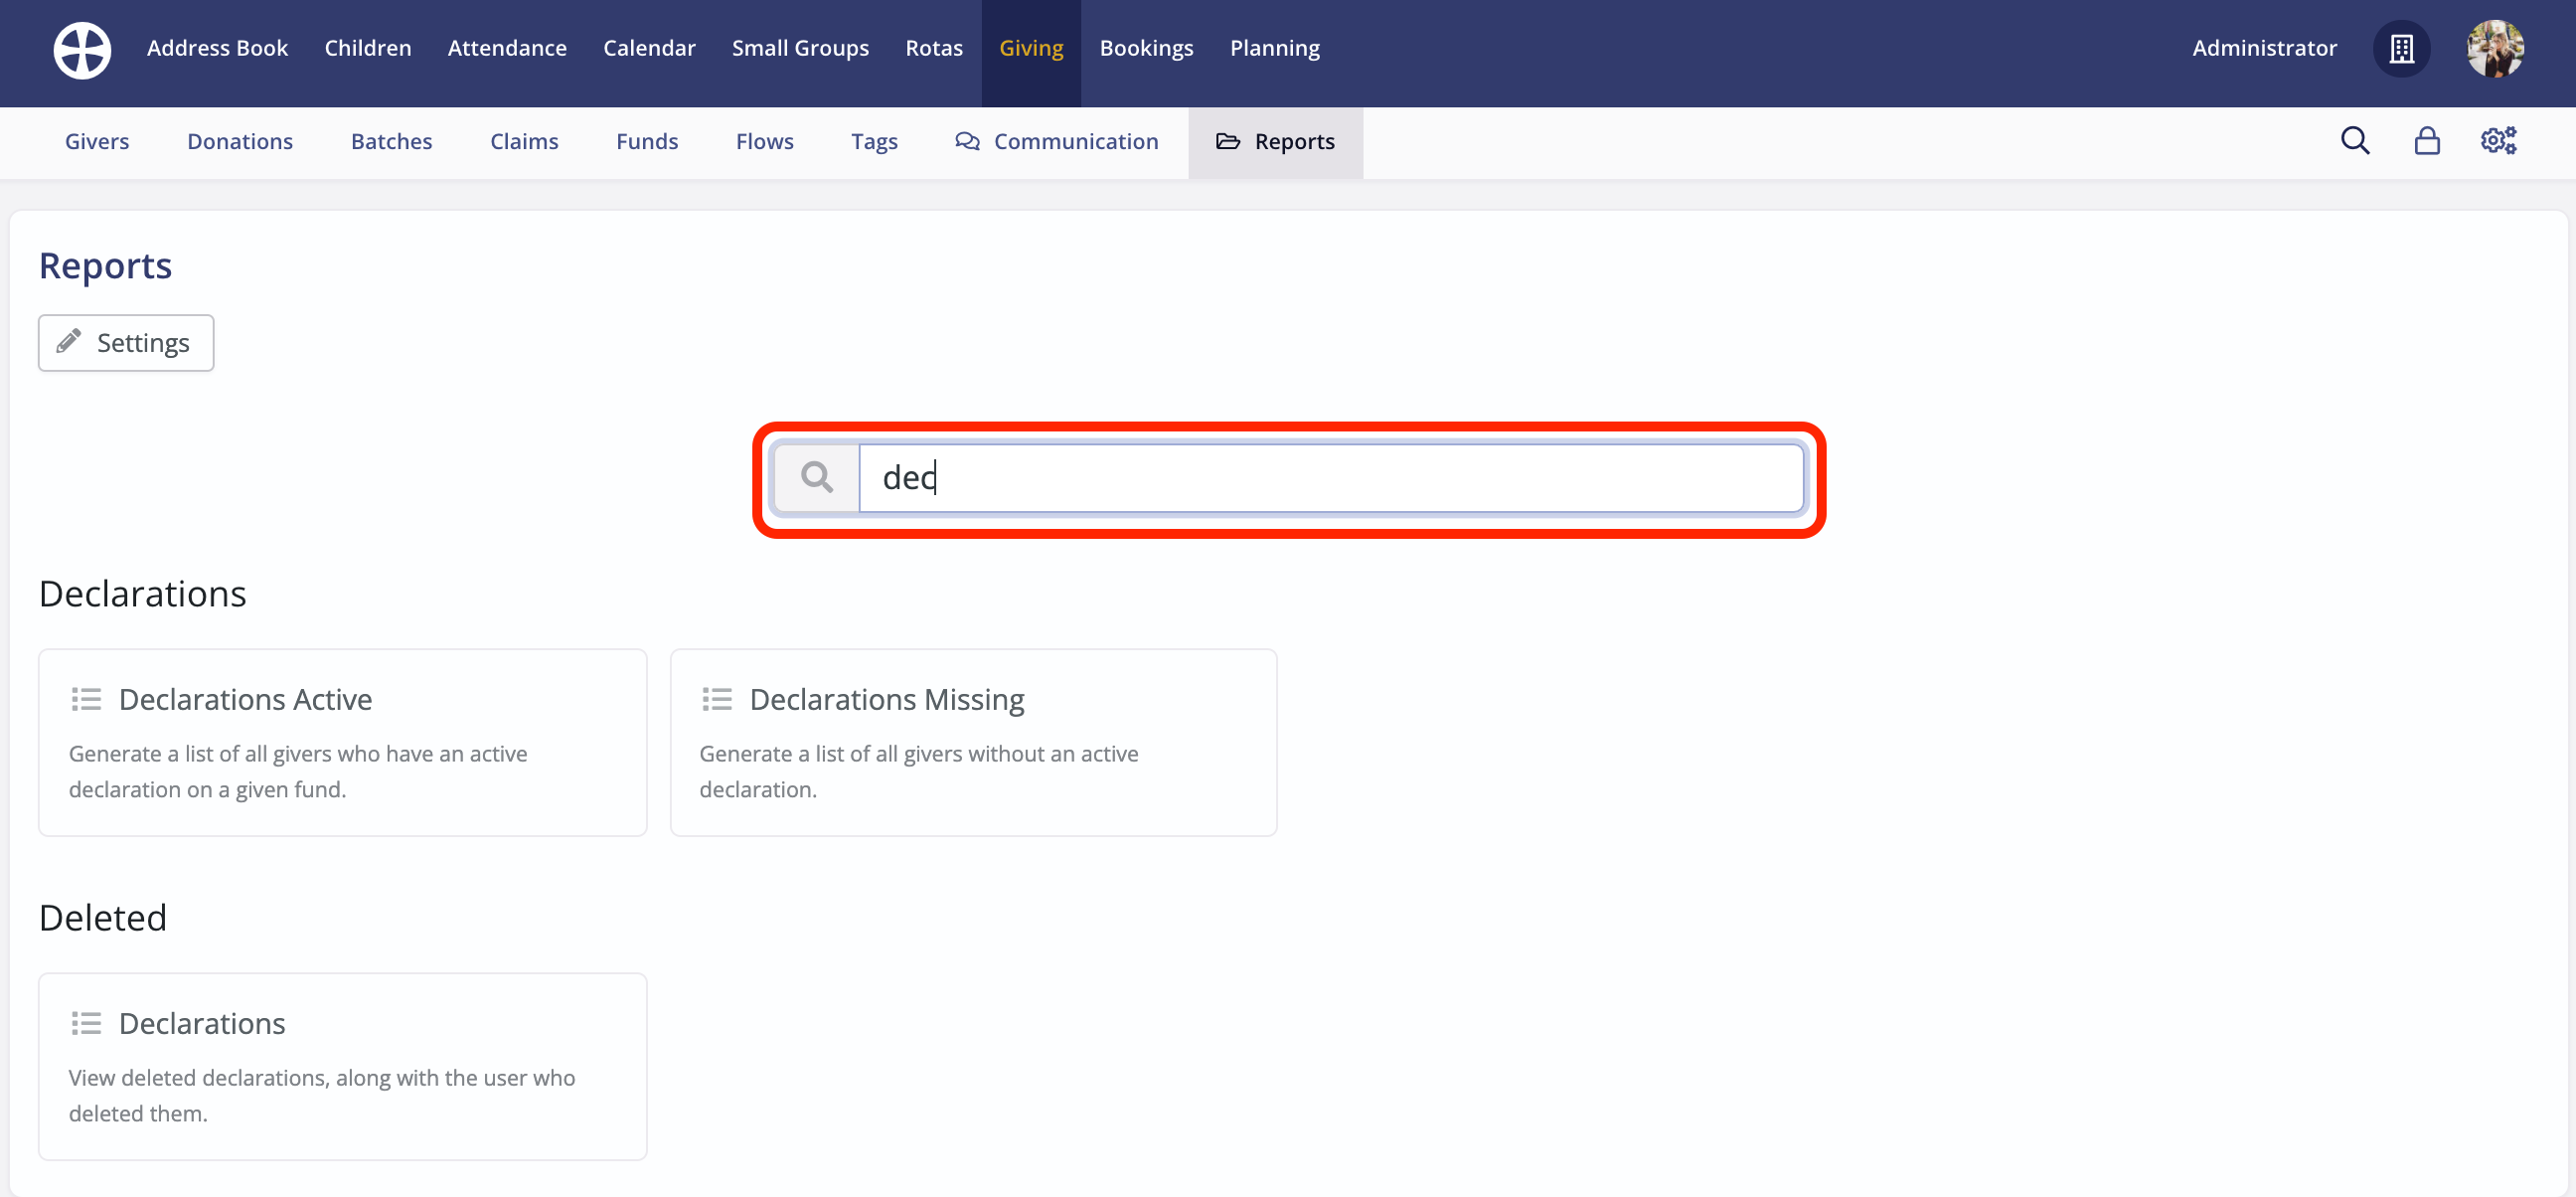Click the building icon beside Administrator
2576x1197 pixels.
coord(2401,49)
